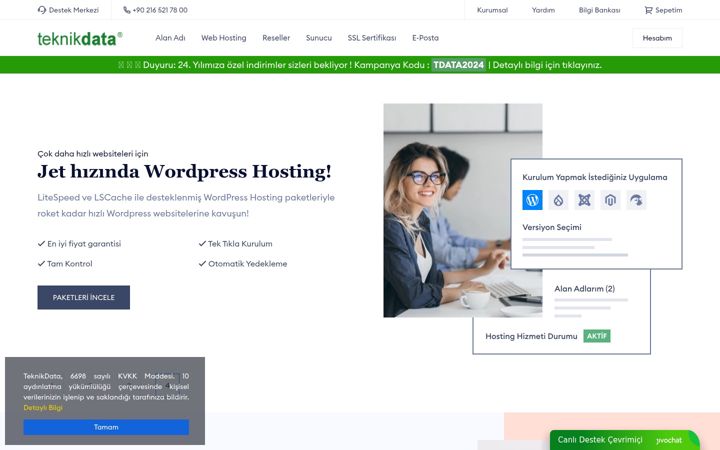The height and width of the screenshot is (450, 720).
Task: Click the TDATA2024 campaign code
Action: click(x=458, y=65)
